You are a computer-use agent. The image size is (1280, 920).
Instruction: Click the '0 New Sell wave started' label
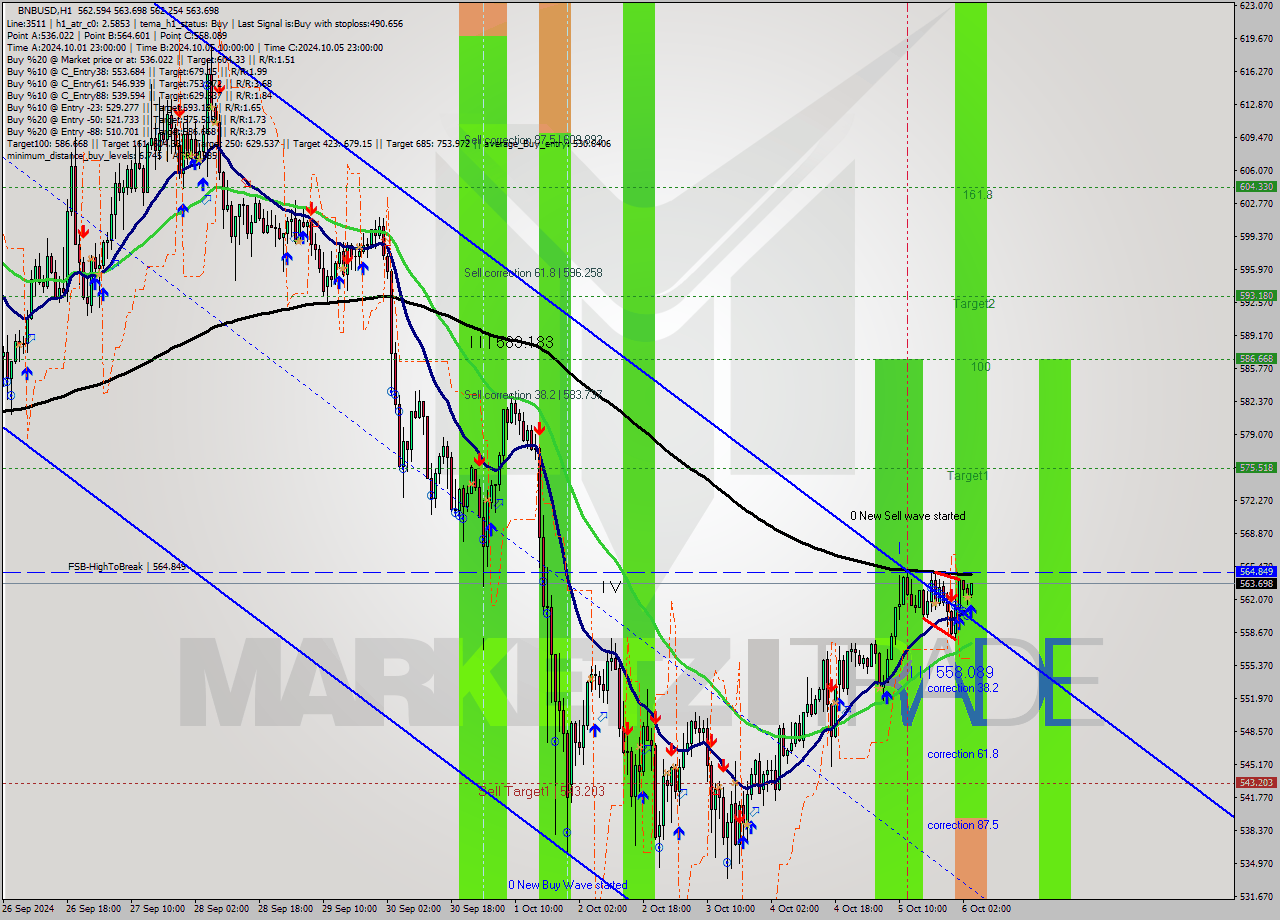pos(908,516)
